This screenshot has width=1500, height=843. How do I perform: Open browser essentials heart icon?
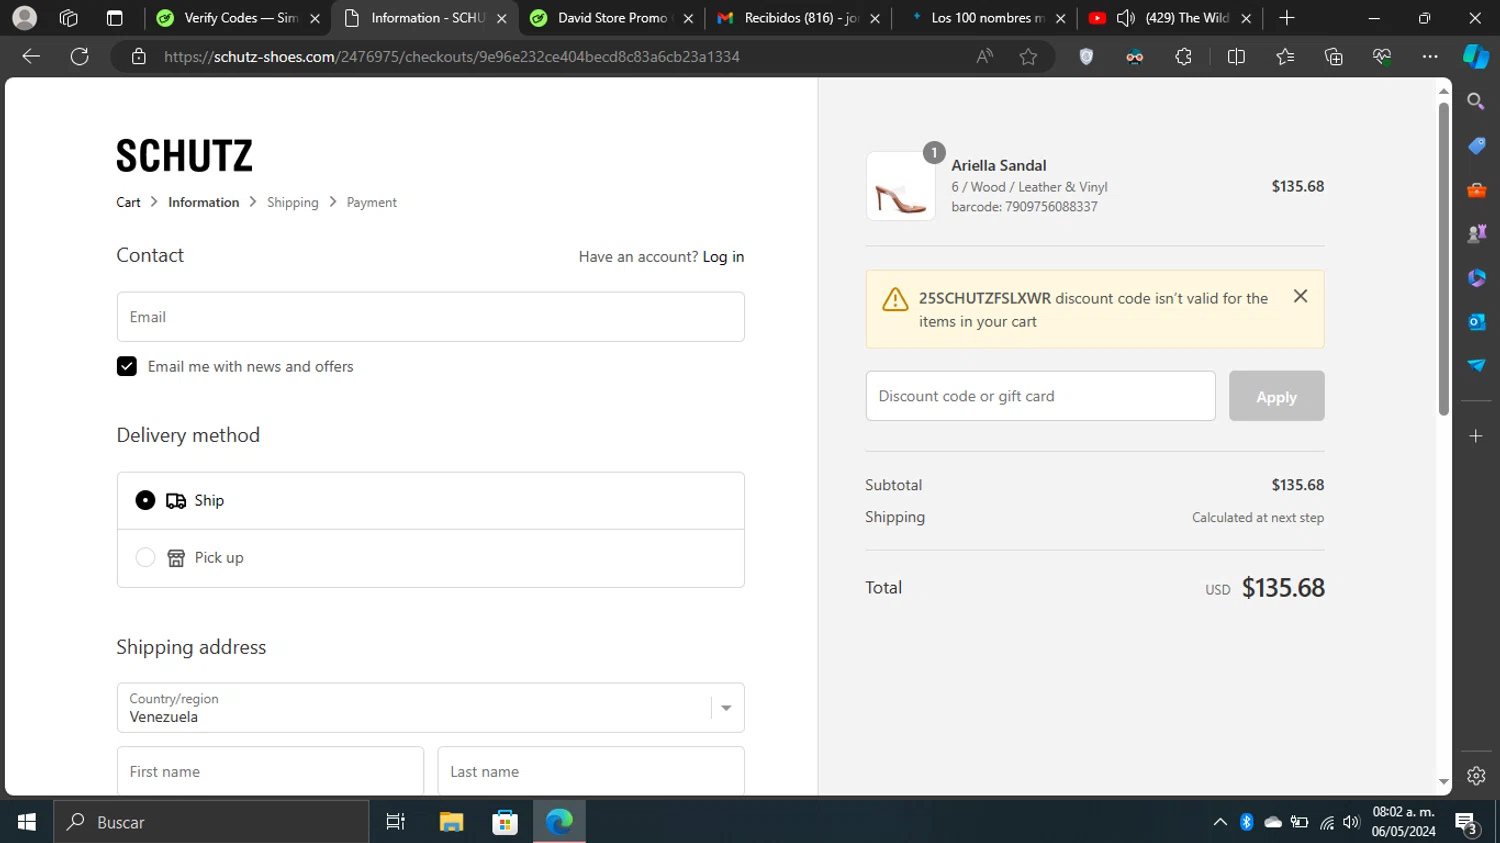(x=1382, y=57)
